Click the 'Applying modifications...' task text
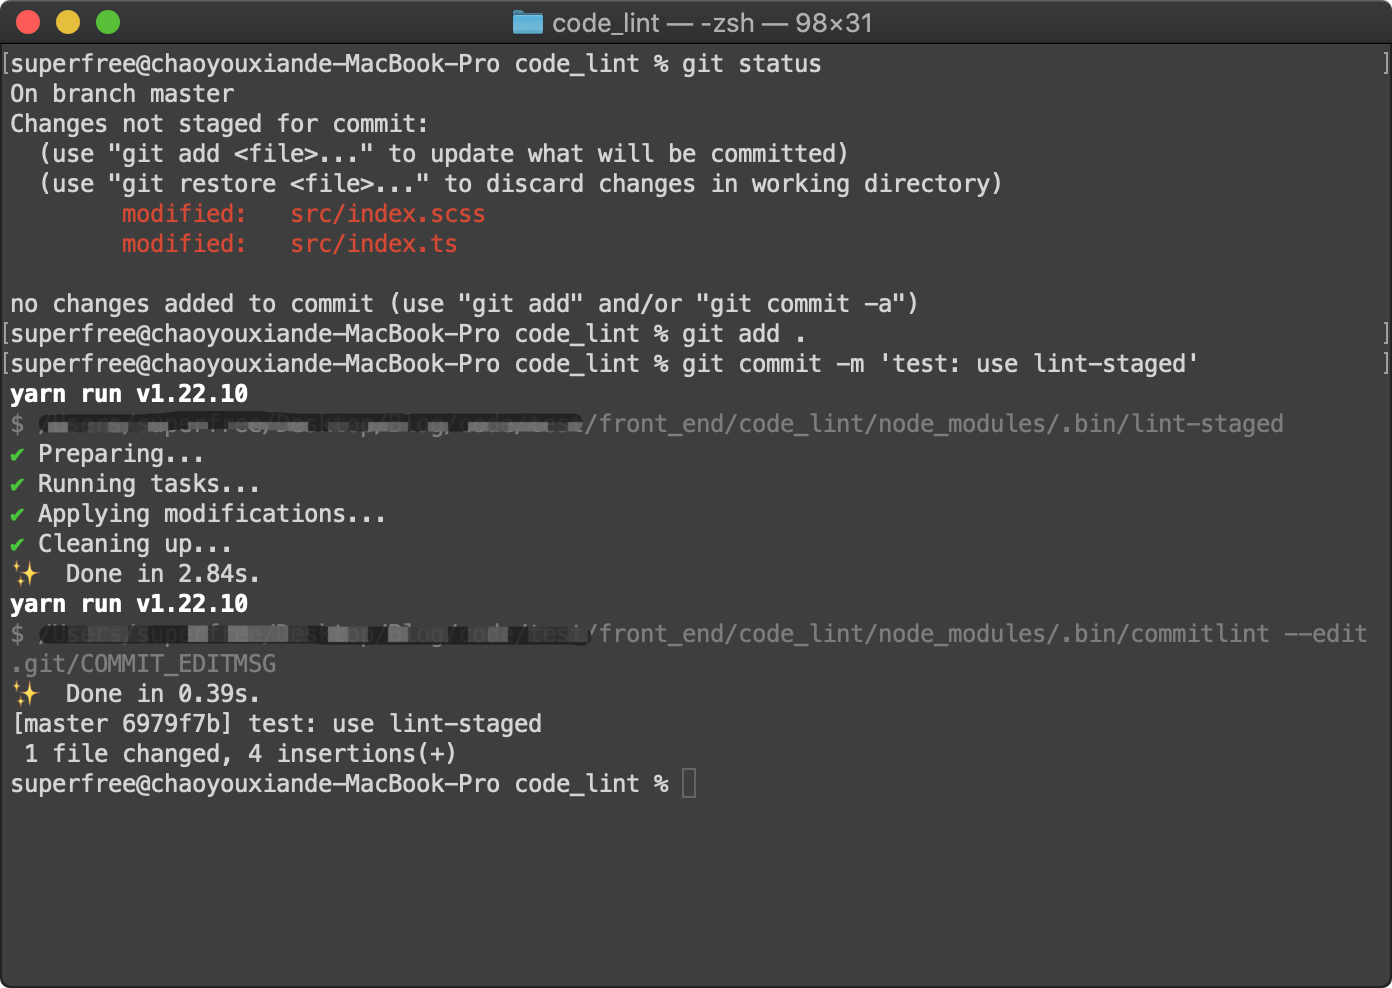Image resolution: width=1392 pixels, height=988 pixels. (x=212, y=514)
